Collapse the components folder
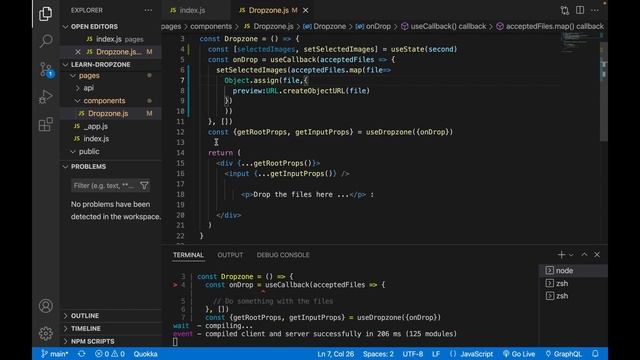The image size is (640, 360). coord(111,101)
